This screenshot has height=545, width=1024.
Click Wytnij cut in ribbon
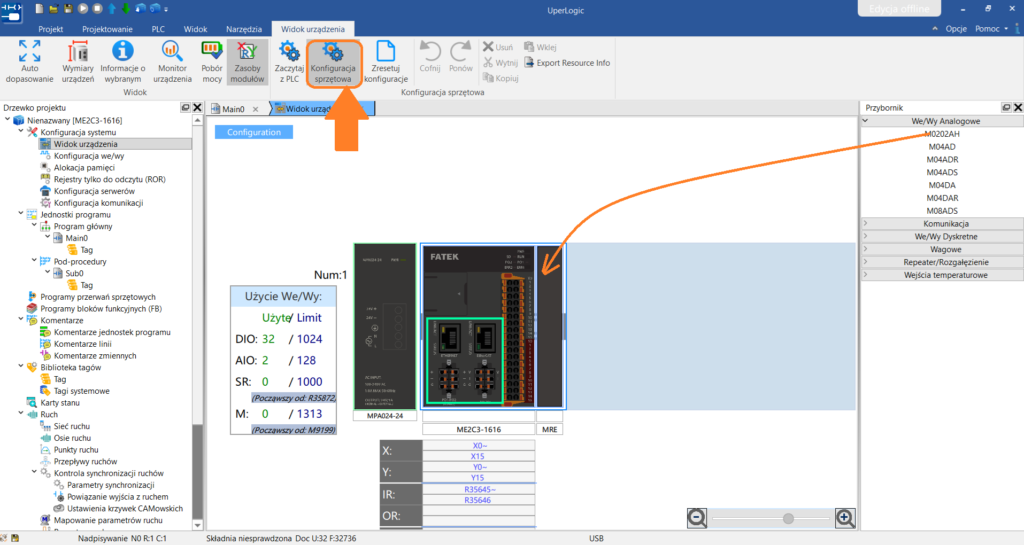coord(500,63)
